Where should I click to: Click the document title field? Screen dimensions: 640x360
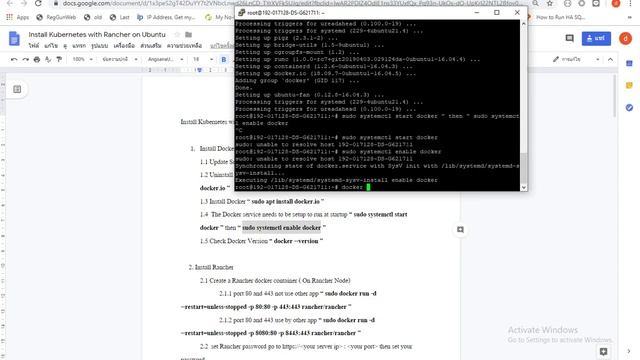(97, 35)
